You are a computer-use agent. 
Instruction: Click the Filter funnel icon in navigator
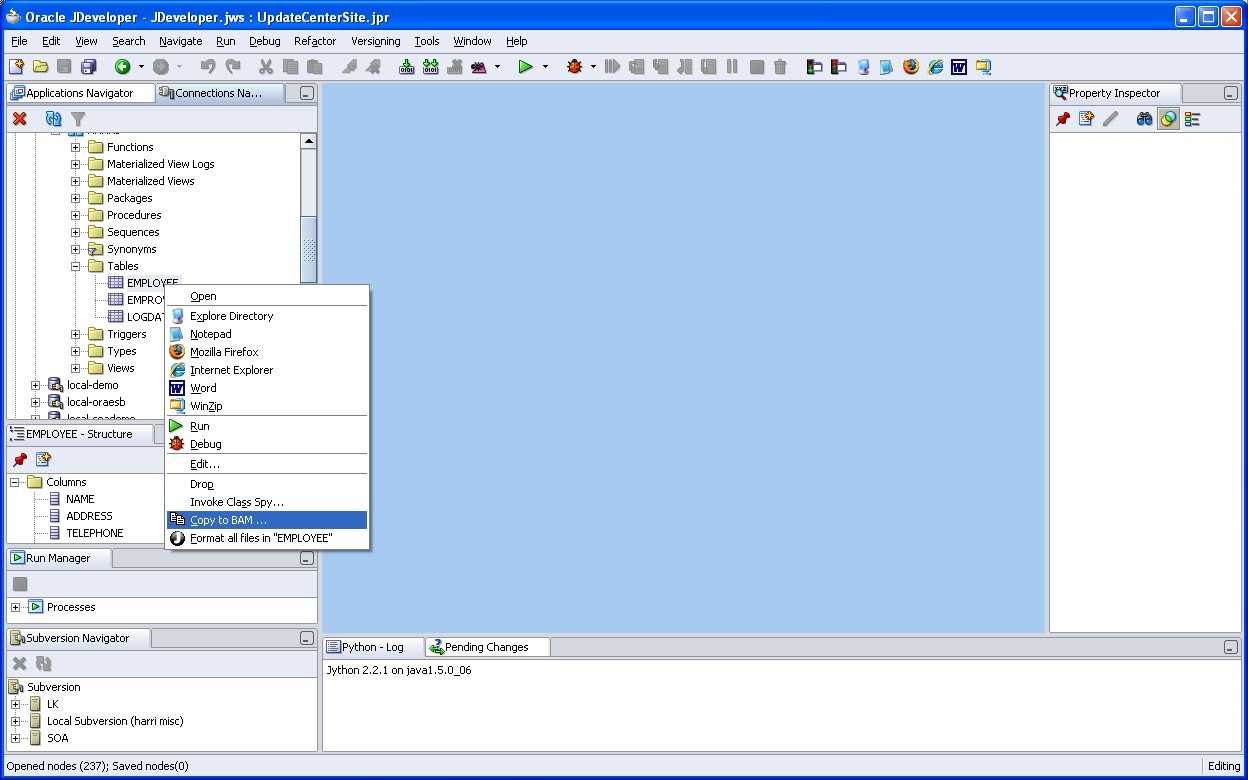tap(78, 119)
